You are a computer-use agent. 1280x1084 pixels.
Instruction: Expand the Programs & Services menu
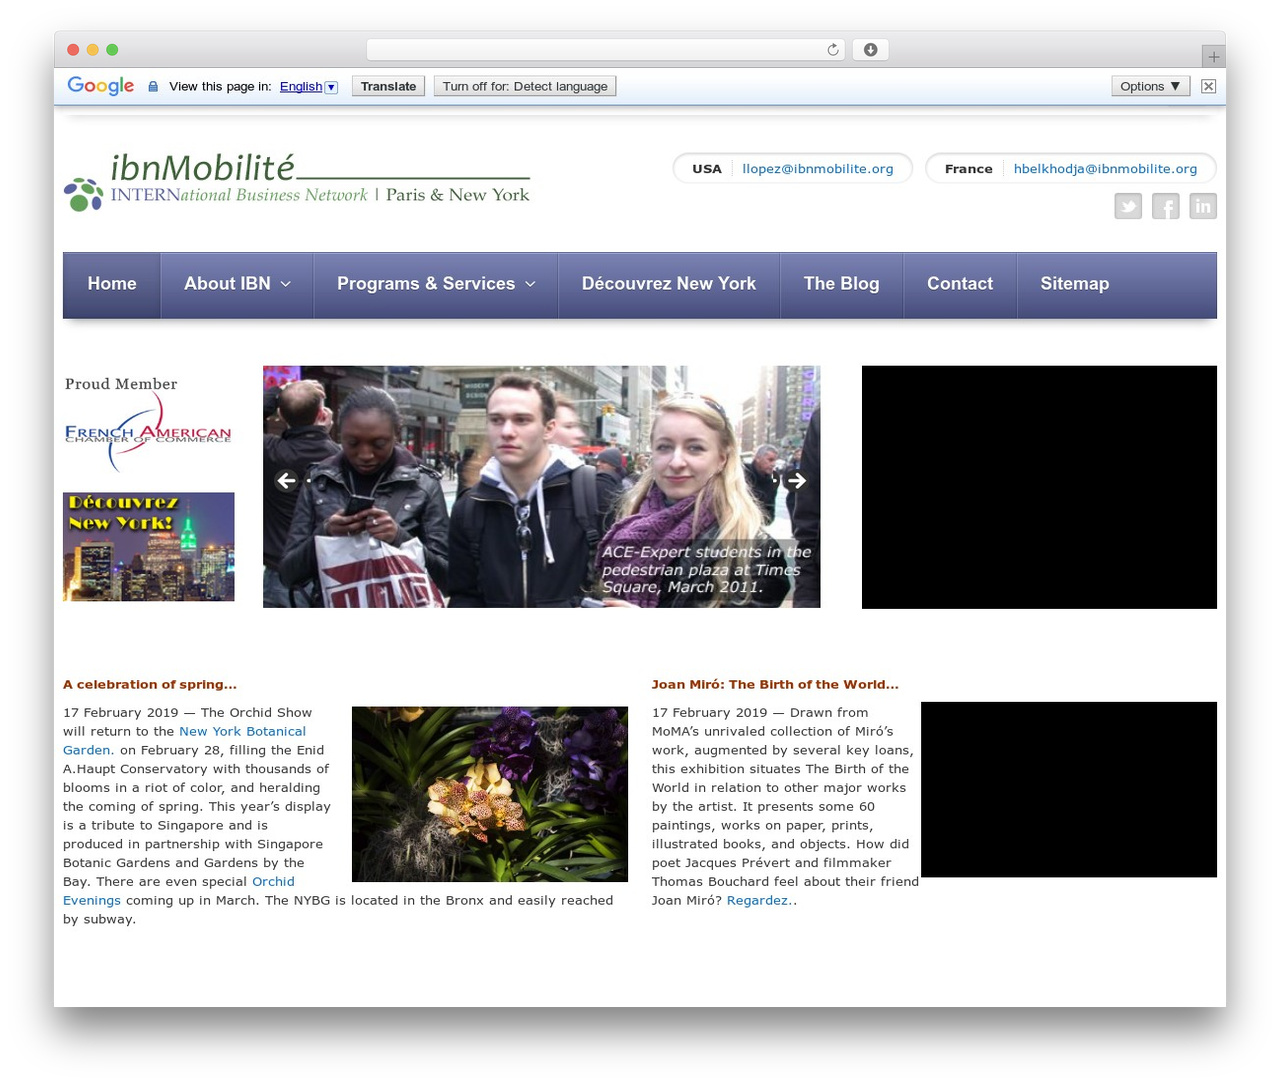(436, 284)
